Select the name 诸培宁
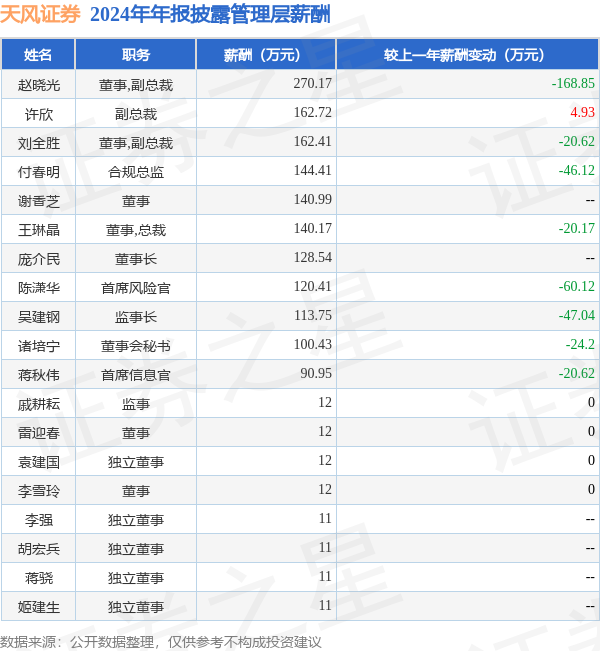600x651 pixels. point(39,346)
